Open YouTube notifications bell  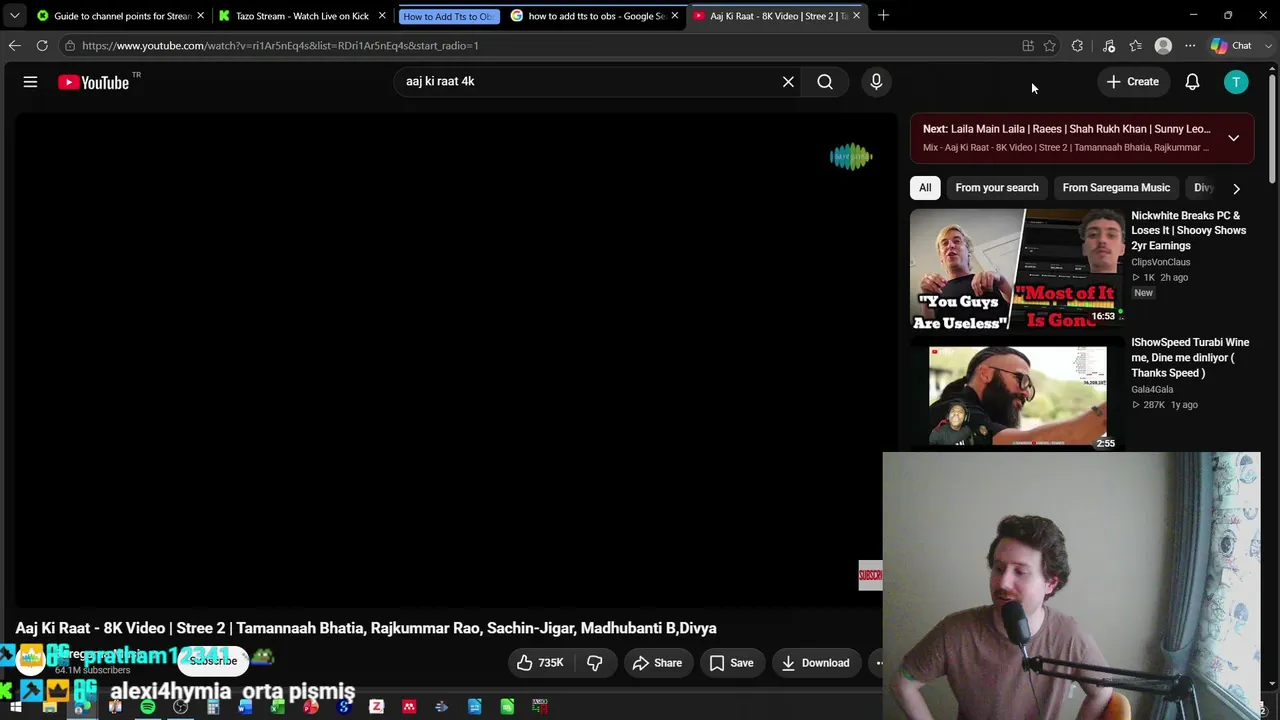pyautogui.click(x=1192, y=82)
